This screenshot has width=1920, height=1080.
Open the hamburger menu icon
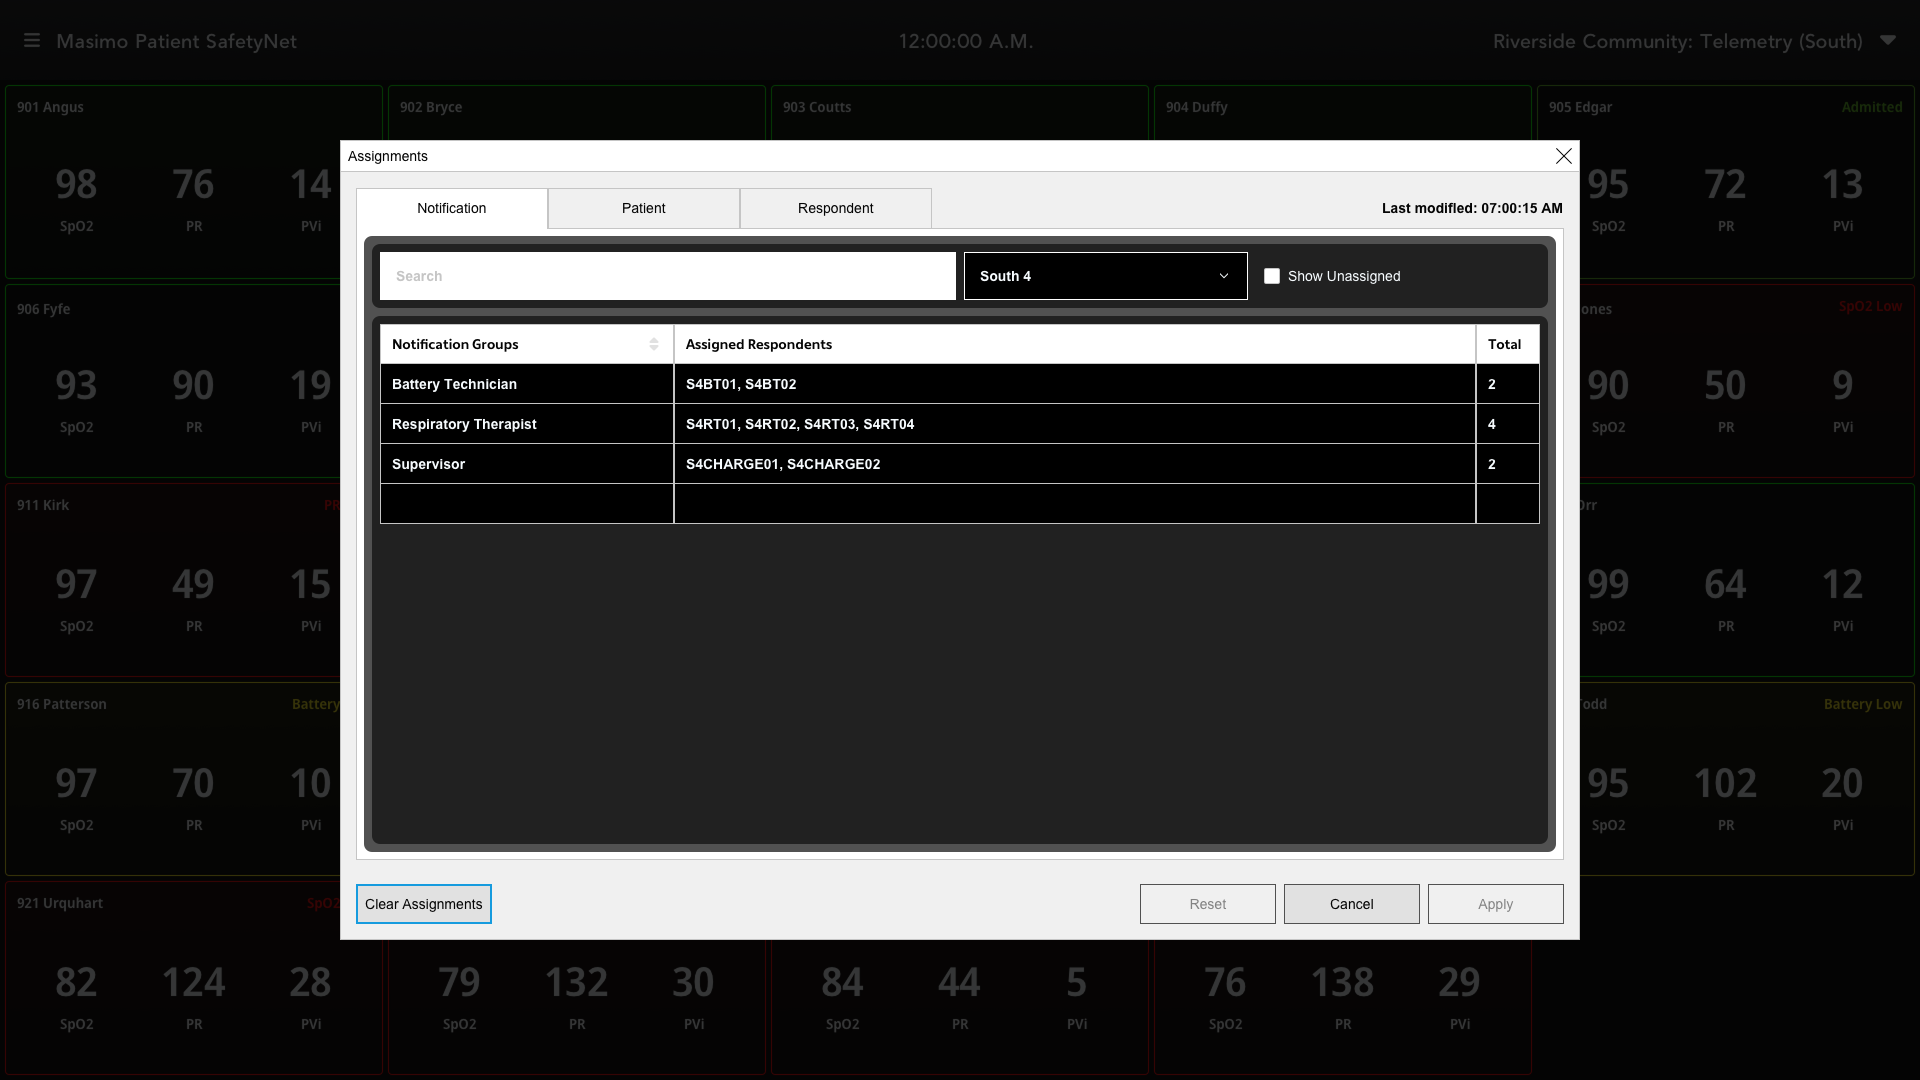(x=32, y=41)
